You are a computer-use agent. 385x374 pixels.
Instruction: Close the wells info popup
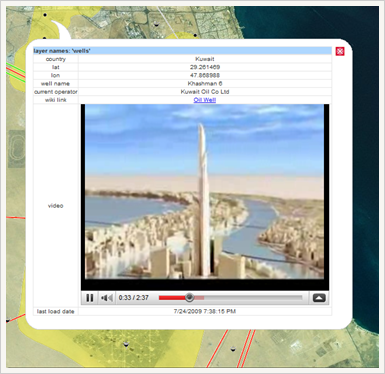[x=340, y=51]
